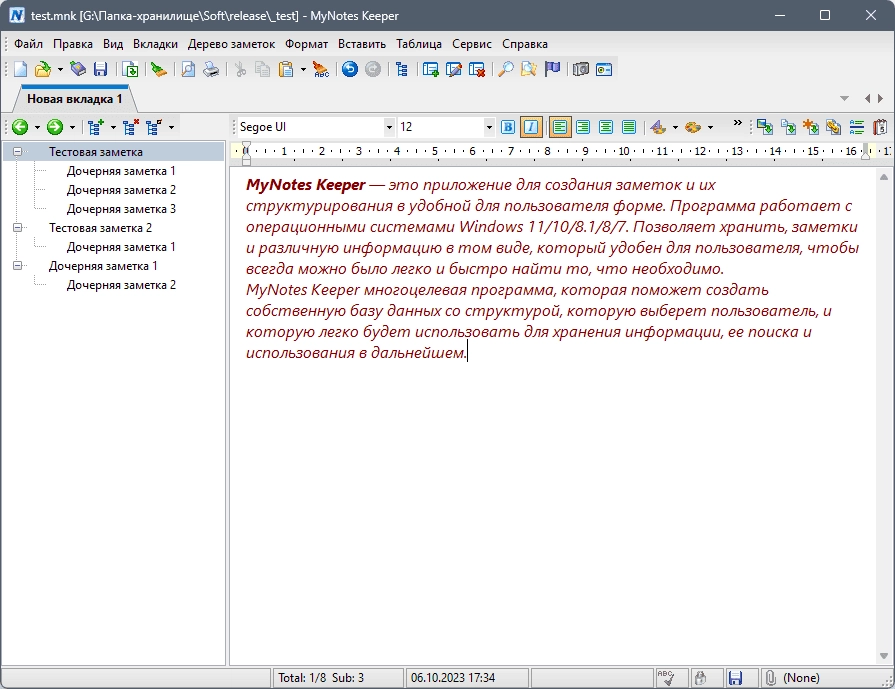This screenshot has height=689, width=895.
Task: Open the Сервис menu
Action: tap(471, 44)
